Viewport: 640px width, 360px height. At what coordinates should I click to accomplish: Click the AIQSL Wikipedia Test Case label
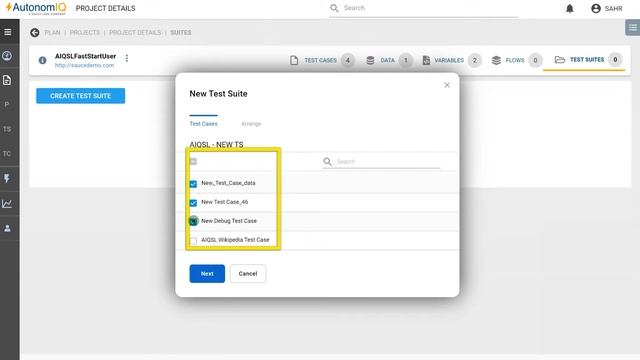coord(235,240)
